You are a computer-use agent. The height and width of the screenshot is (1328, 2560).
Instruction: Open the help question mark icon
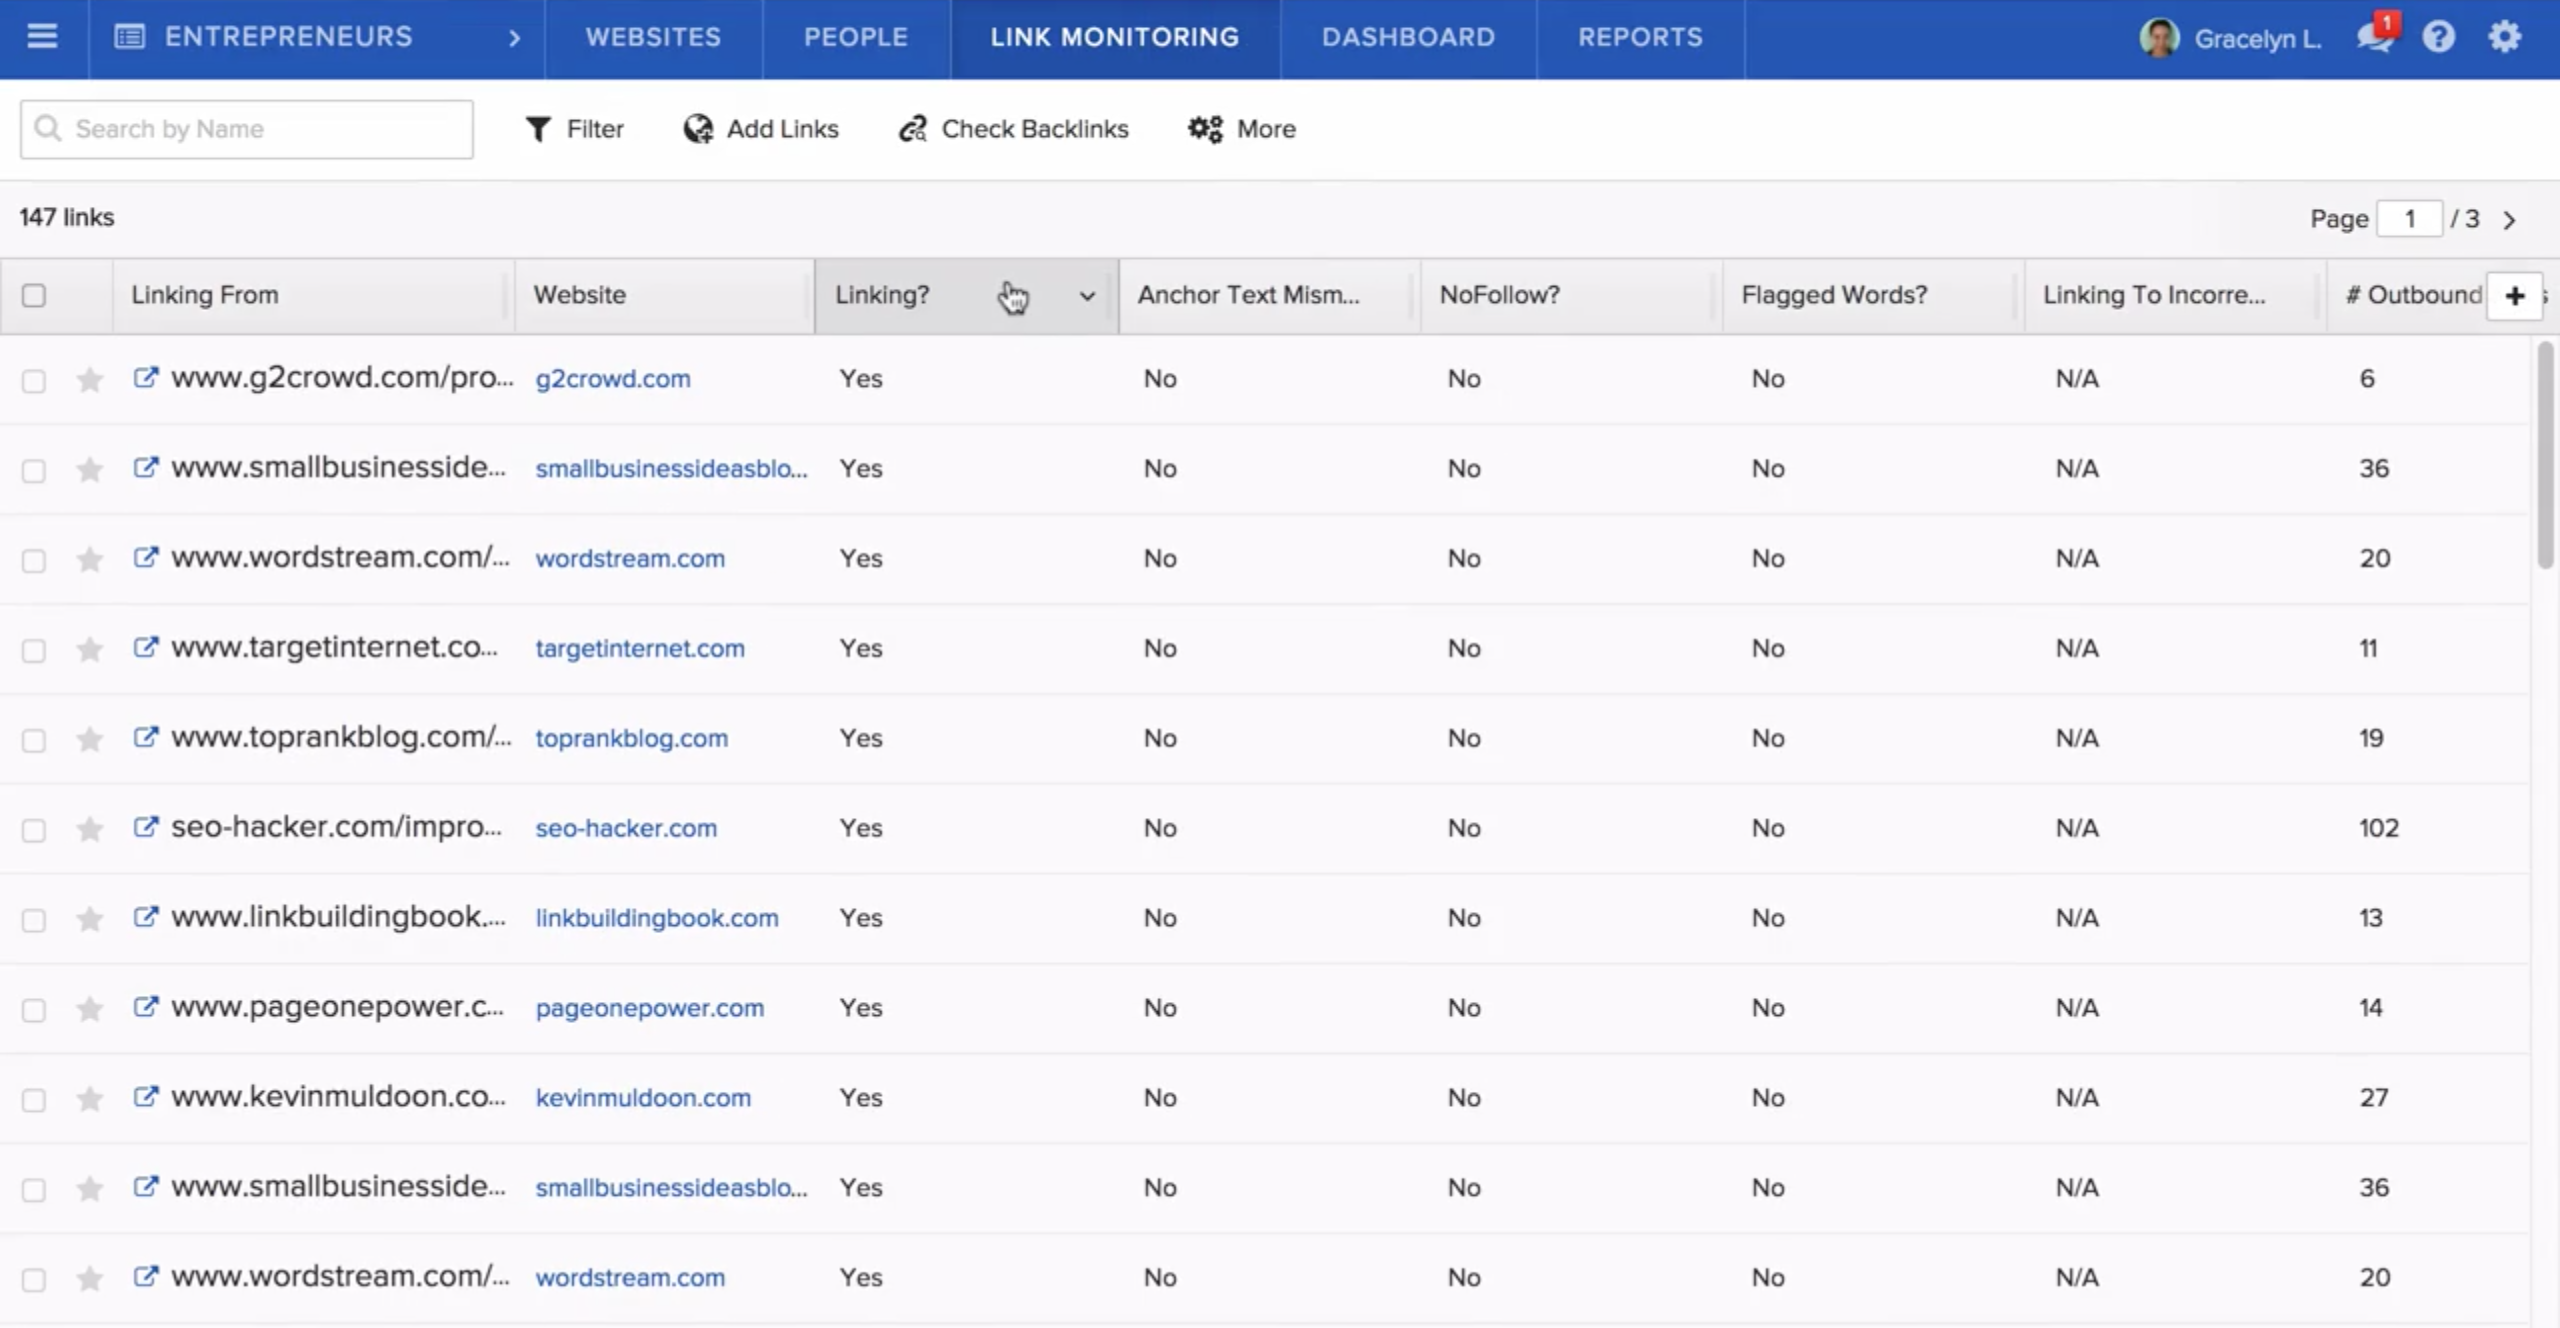[x=2439, y=37]
